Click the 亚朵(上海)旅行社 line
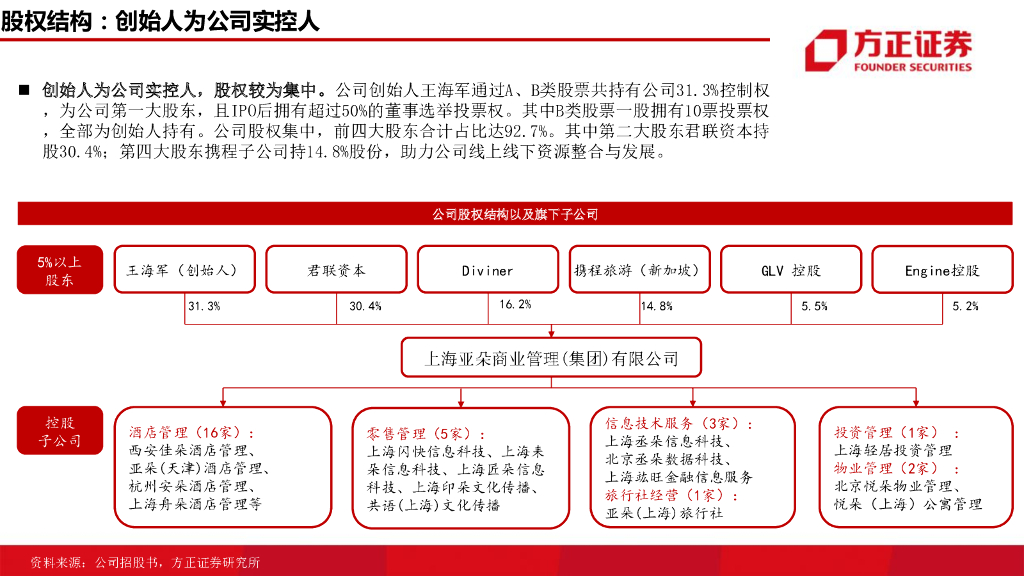This screenshot has width=1024, height=576. (x=664, y=513)
